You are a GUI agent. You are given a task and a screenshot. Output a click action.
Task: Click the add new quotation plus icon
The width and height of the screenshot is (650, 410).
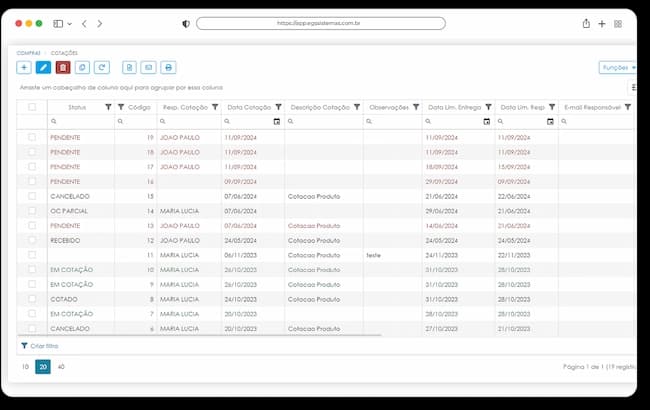(x=24, y=67)
